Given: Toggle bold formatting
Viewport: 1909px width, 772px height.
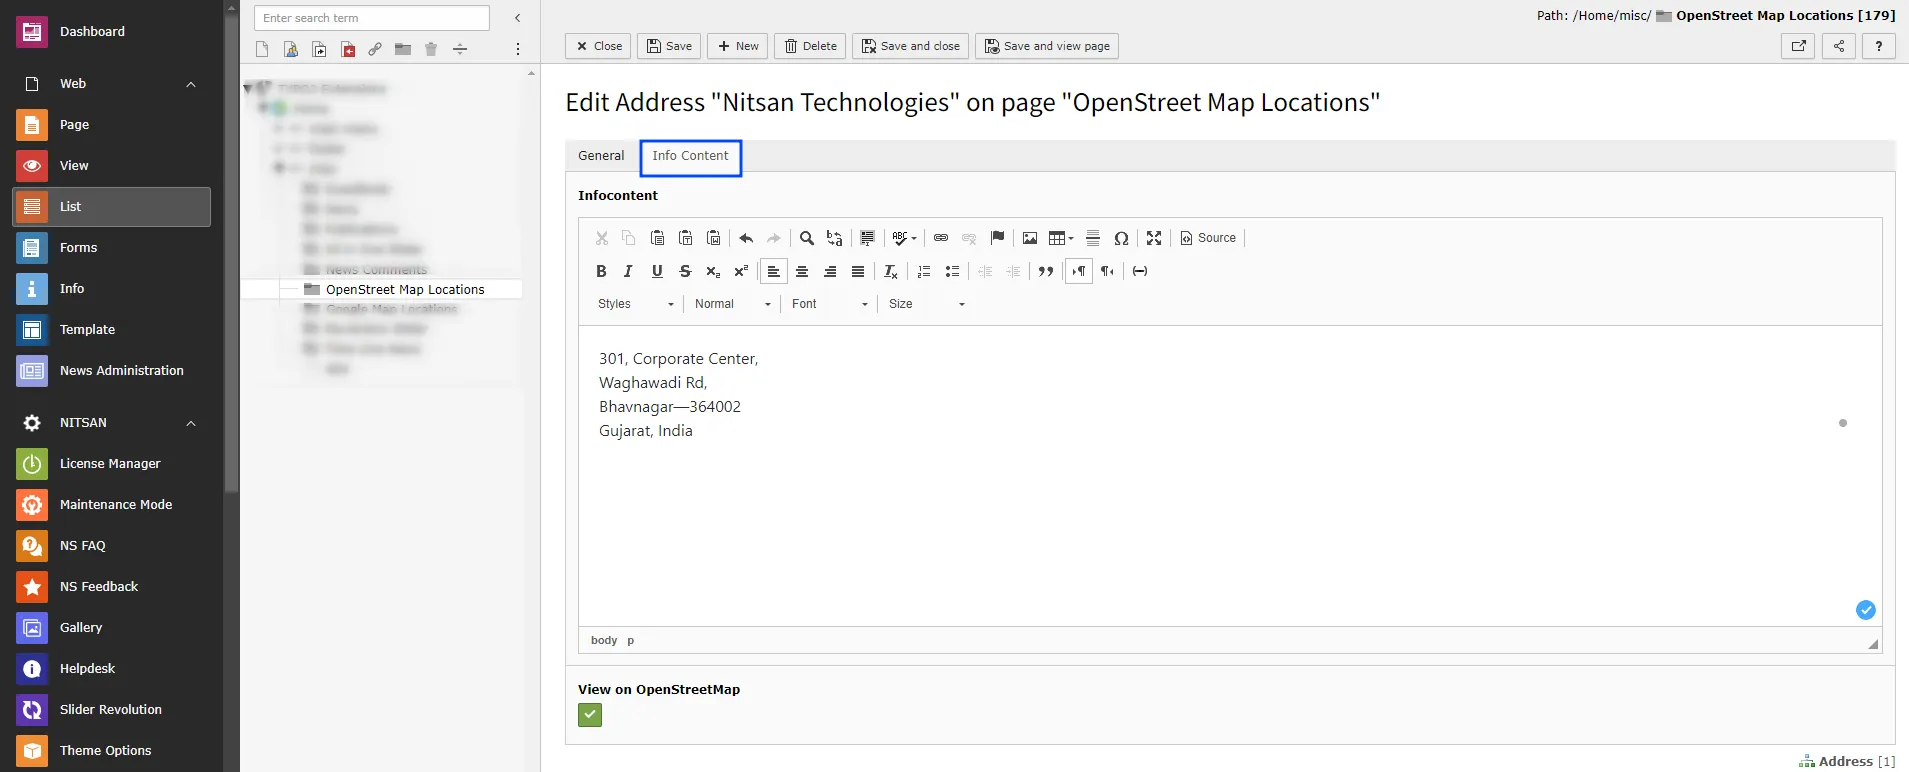Looking at the screenshot, I should click(601, 271).
